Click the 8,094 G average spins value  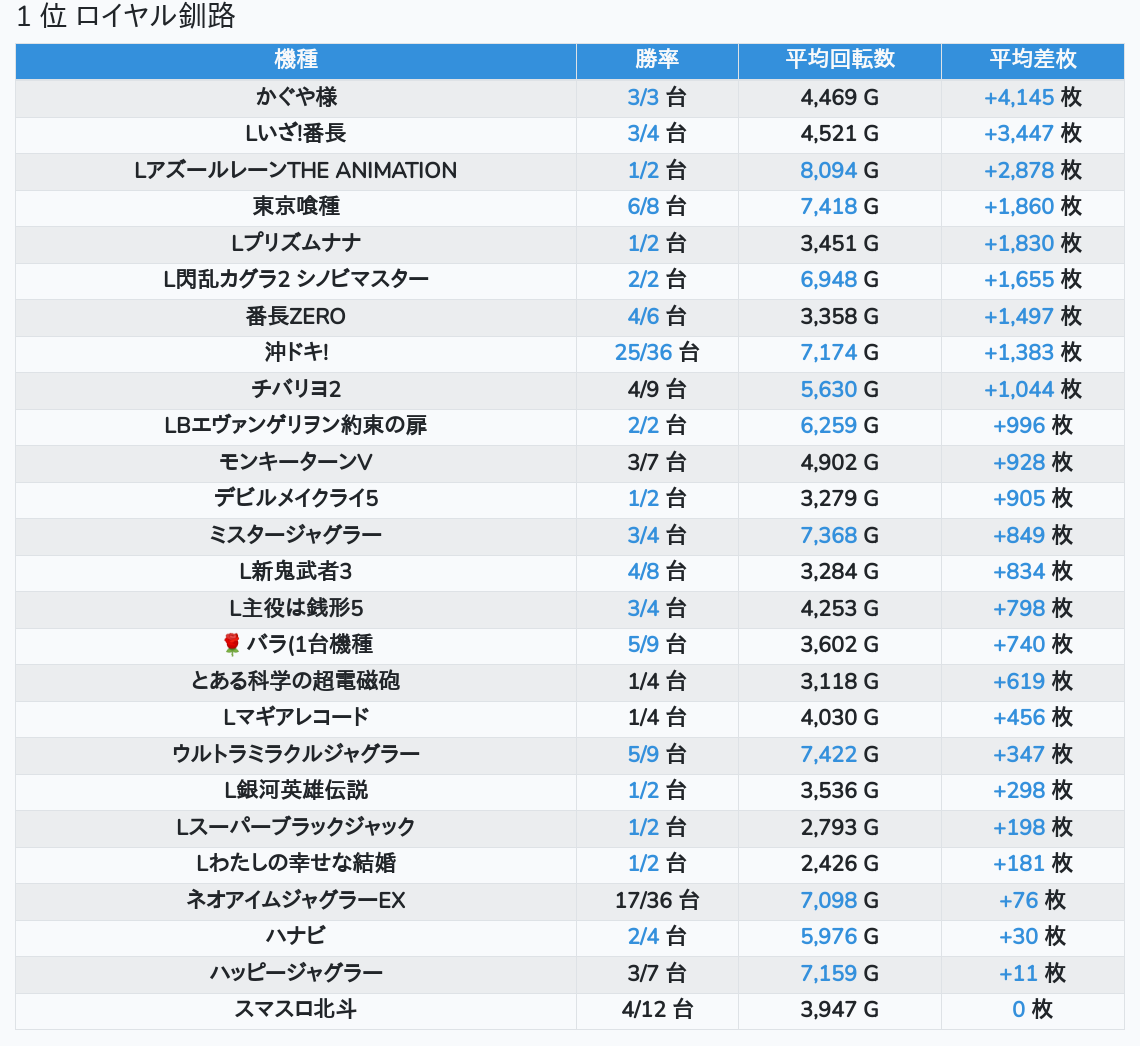[828, 170]
